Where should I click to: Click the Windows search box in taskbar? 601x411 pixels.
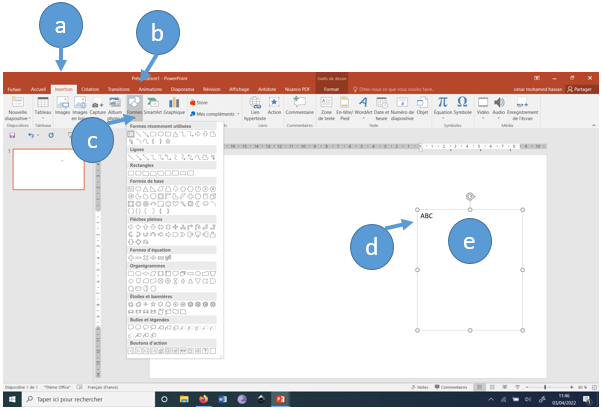tap(80, 399)
